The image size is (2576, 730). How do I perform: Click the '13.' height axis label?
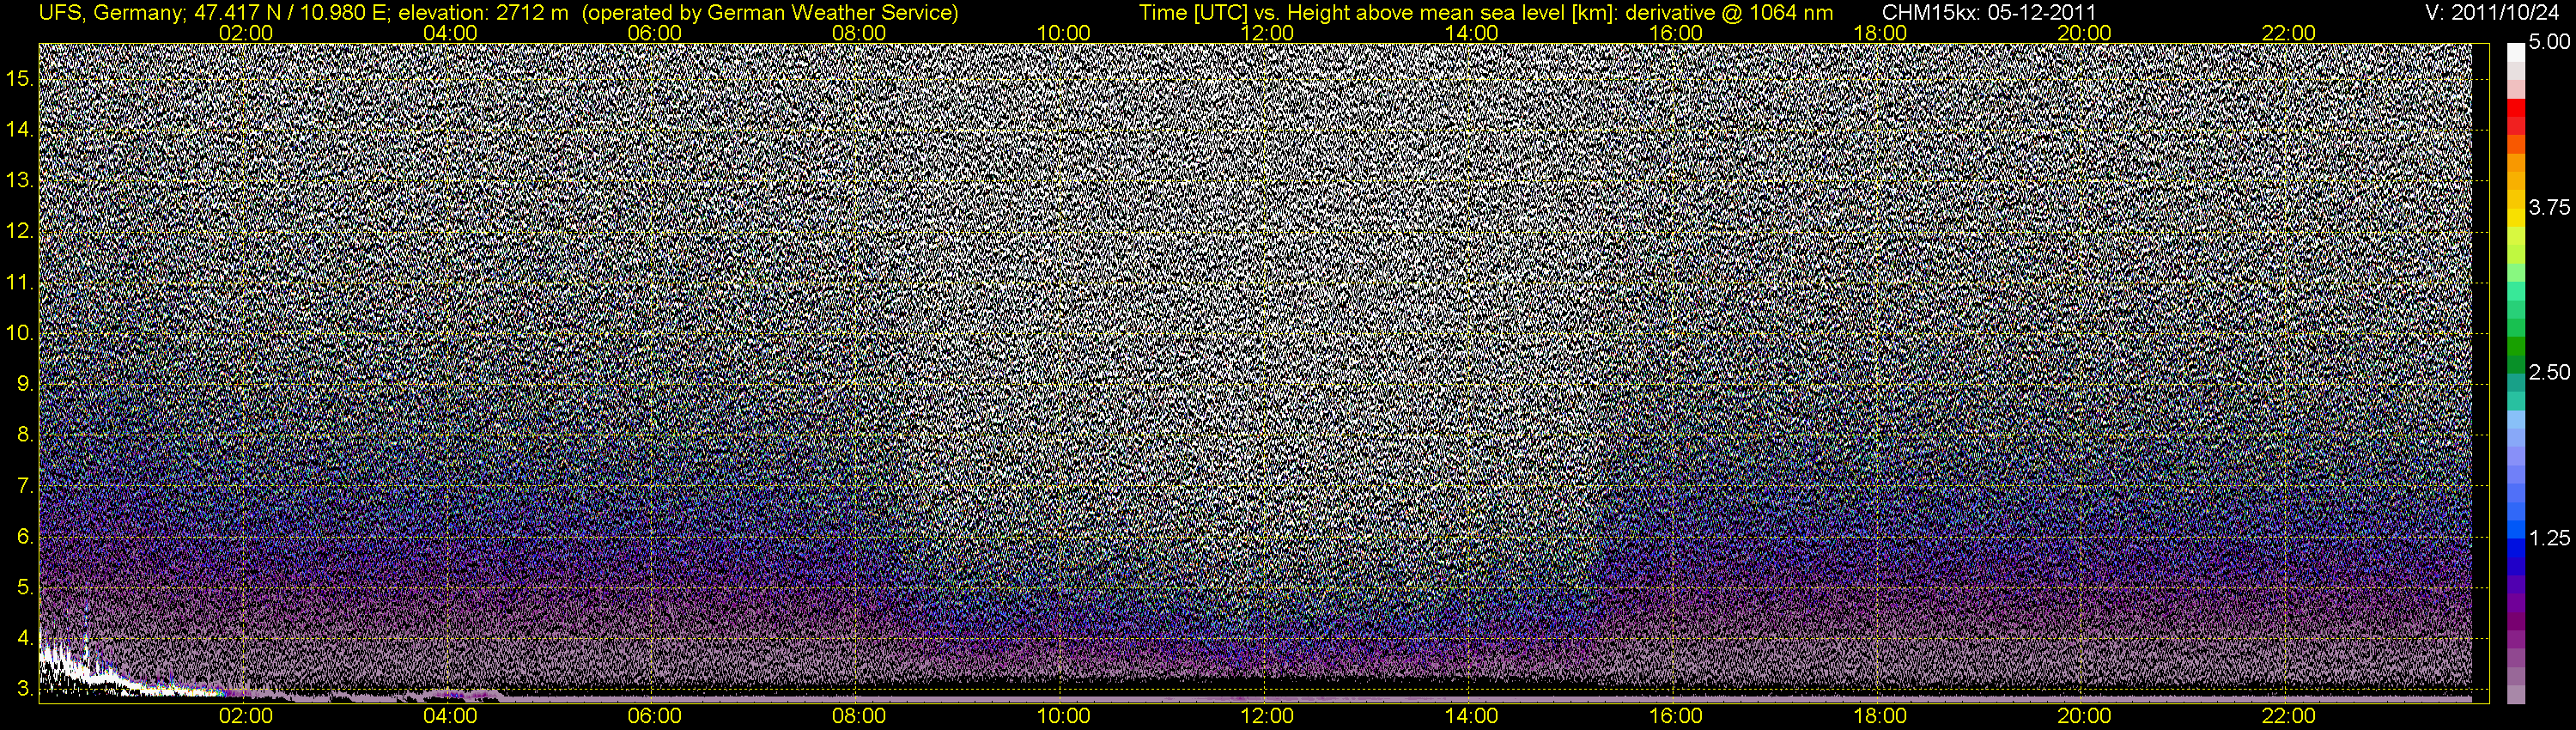(20, 181)
